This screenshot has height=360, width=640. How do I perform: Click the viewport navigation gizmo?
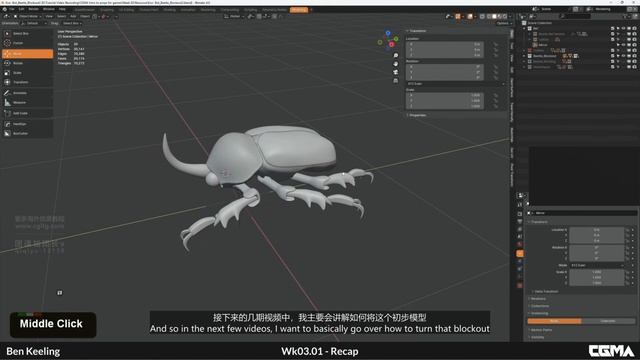click(388, 39)
